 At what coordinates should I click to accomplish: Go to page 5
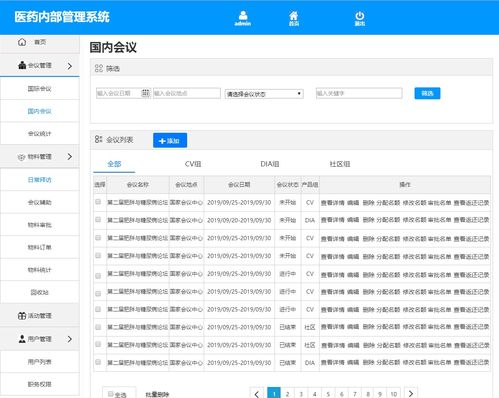pos(328,394)
